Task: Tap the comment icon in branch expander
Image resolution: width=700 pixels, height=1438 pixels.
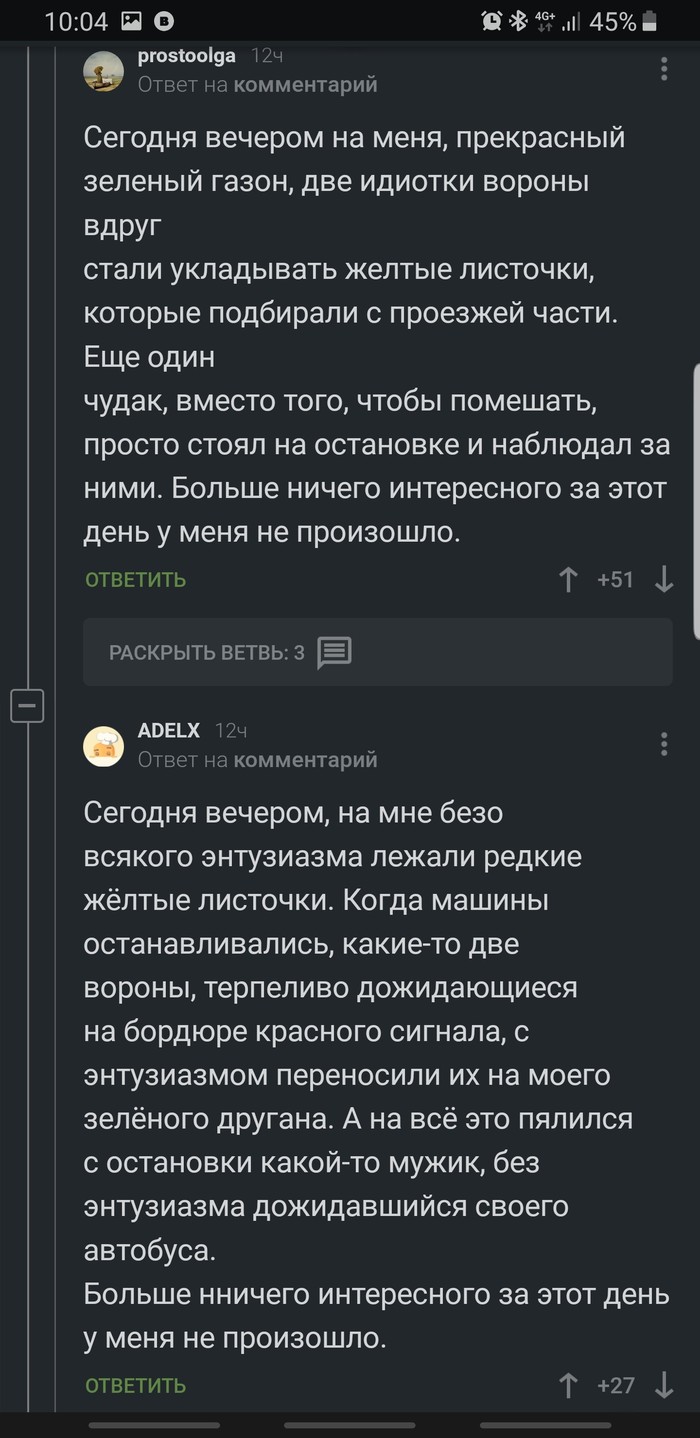Action: coord(334,653)
